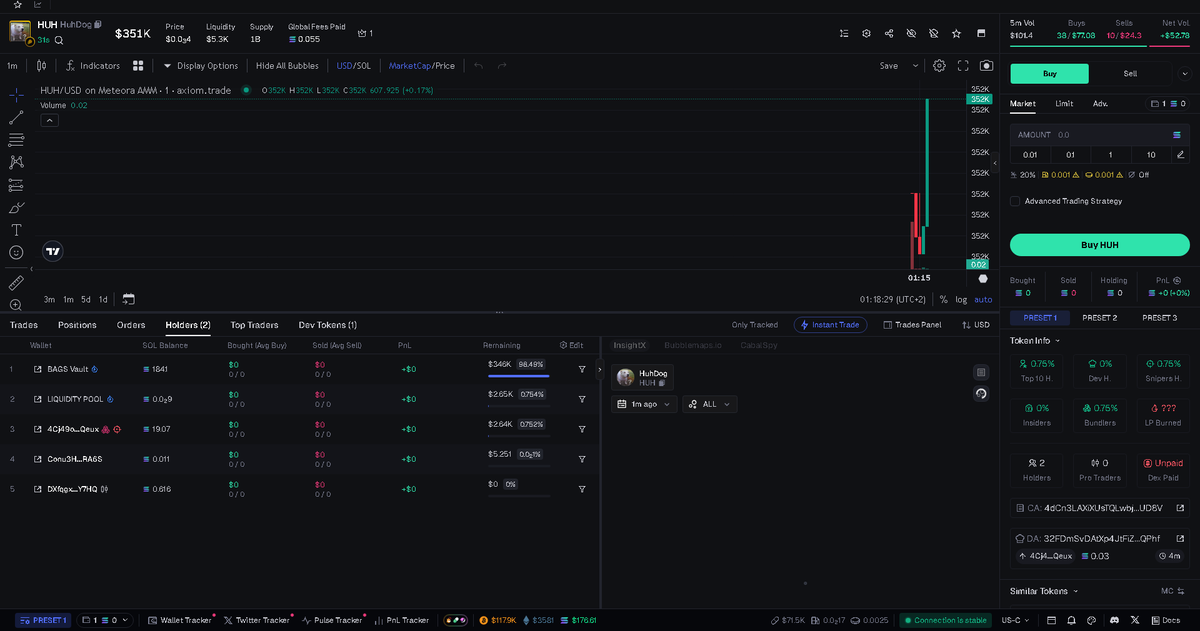Toggle percent scale on chart
The image size is (1200, 631).
coord(943,299)
